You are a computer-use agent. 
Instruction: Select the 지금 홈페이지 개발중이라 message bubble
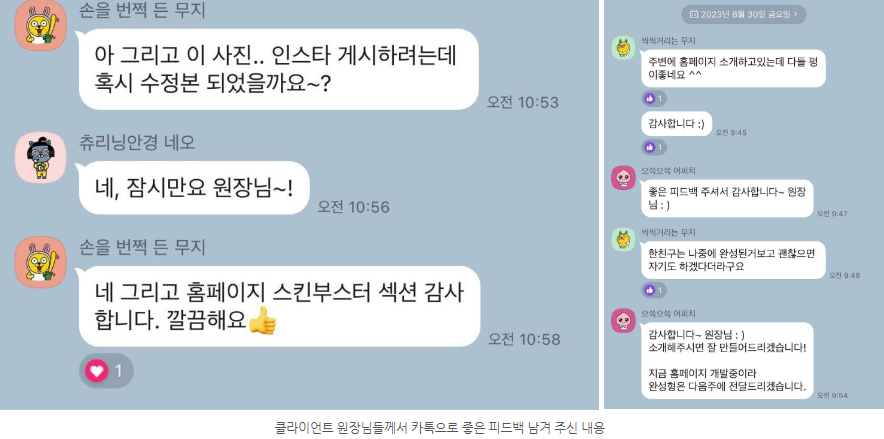tap(727, 361)
